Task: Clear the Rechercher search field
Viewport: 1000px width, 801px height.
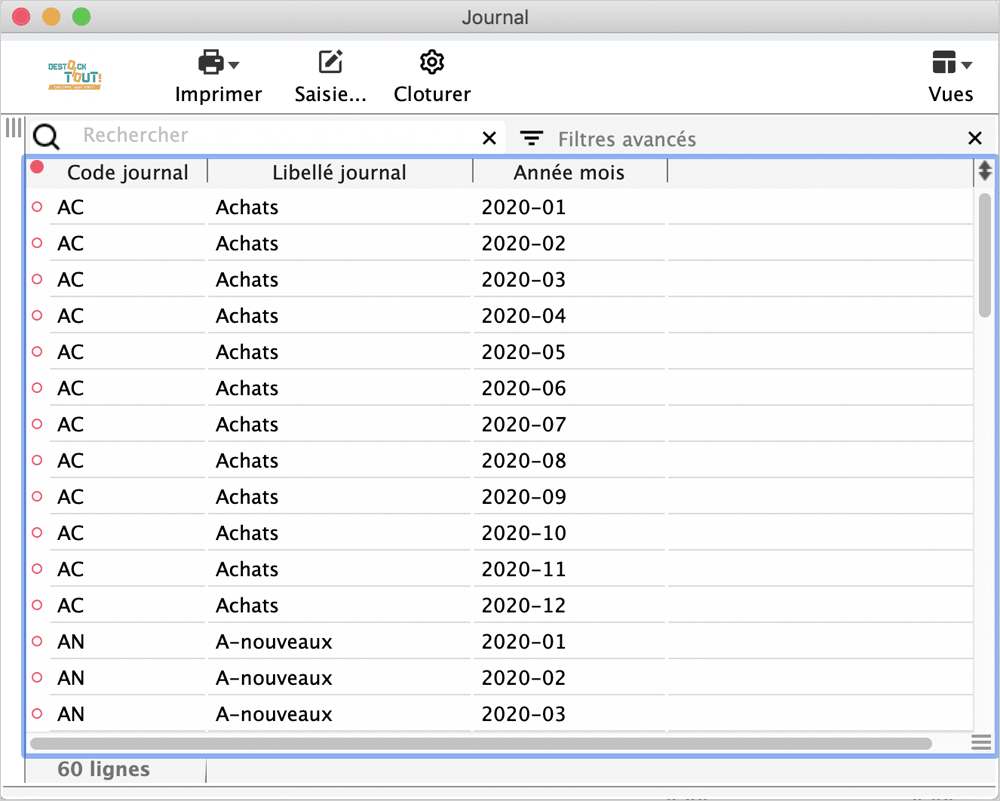Action: [x=489, y=138]
